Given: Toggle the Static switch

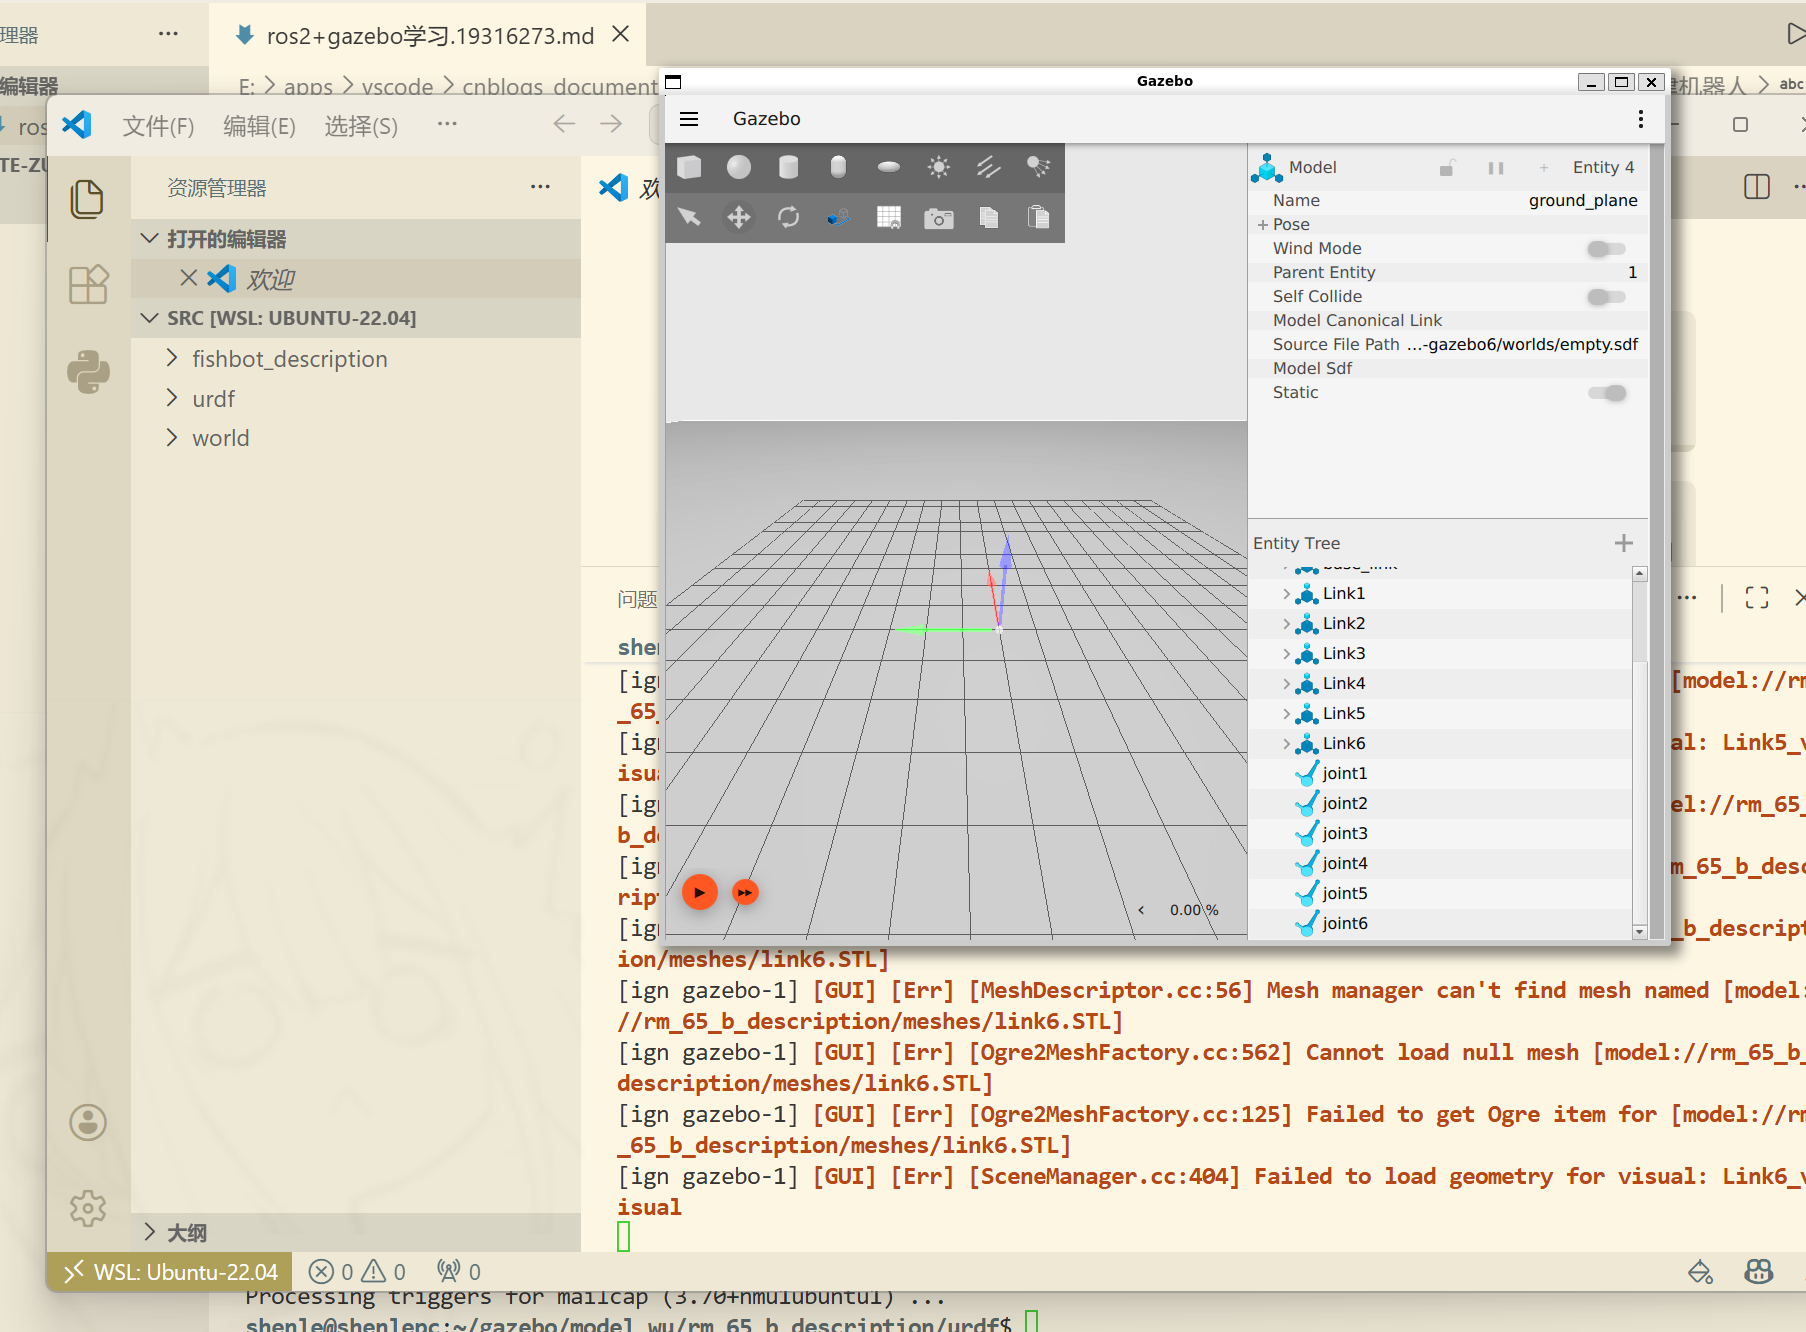Looking at the screenshot, I should 1606,393.
